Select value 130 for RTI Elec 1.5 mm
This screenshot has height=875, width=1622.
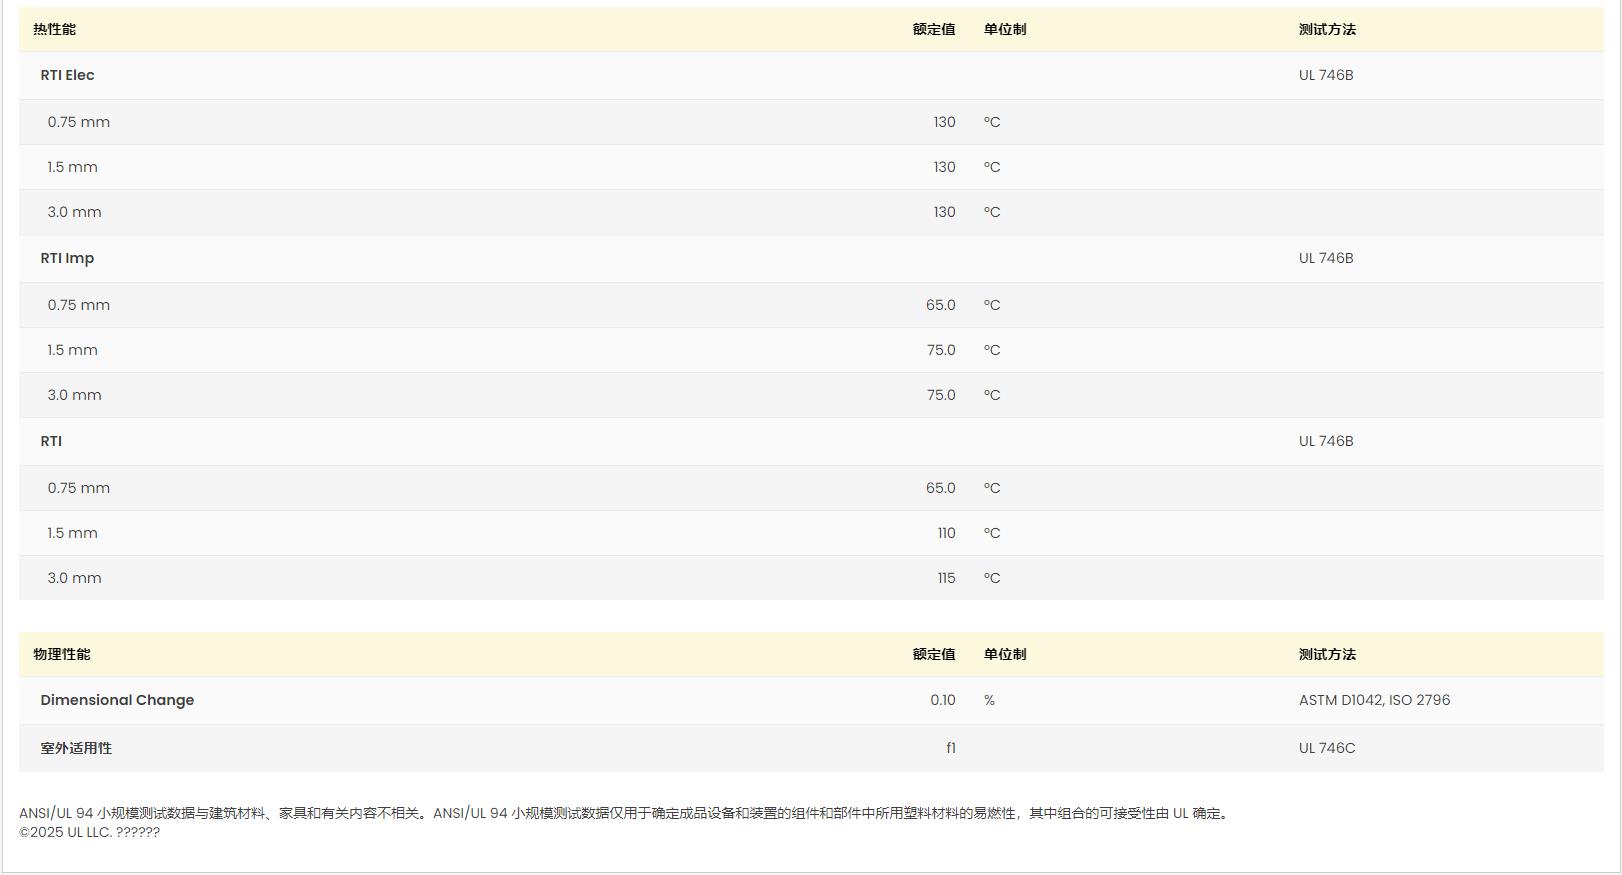(x=944, y=167)
